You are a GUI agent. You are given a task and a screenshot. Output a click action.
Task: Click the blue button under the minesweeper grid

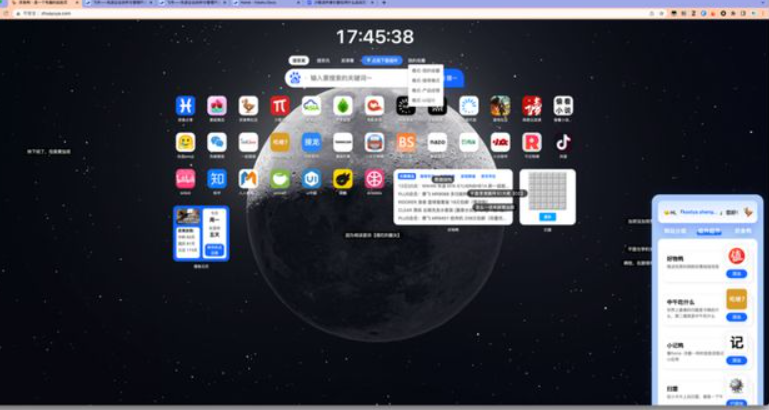pos(547,217)
